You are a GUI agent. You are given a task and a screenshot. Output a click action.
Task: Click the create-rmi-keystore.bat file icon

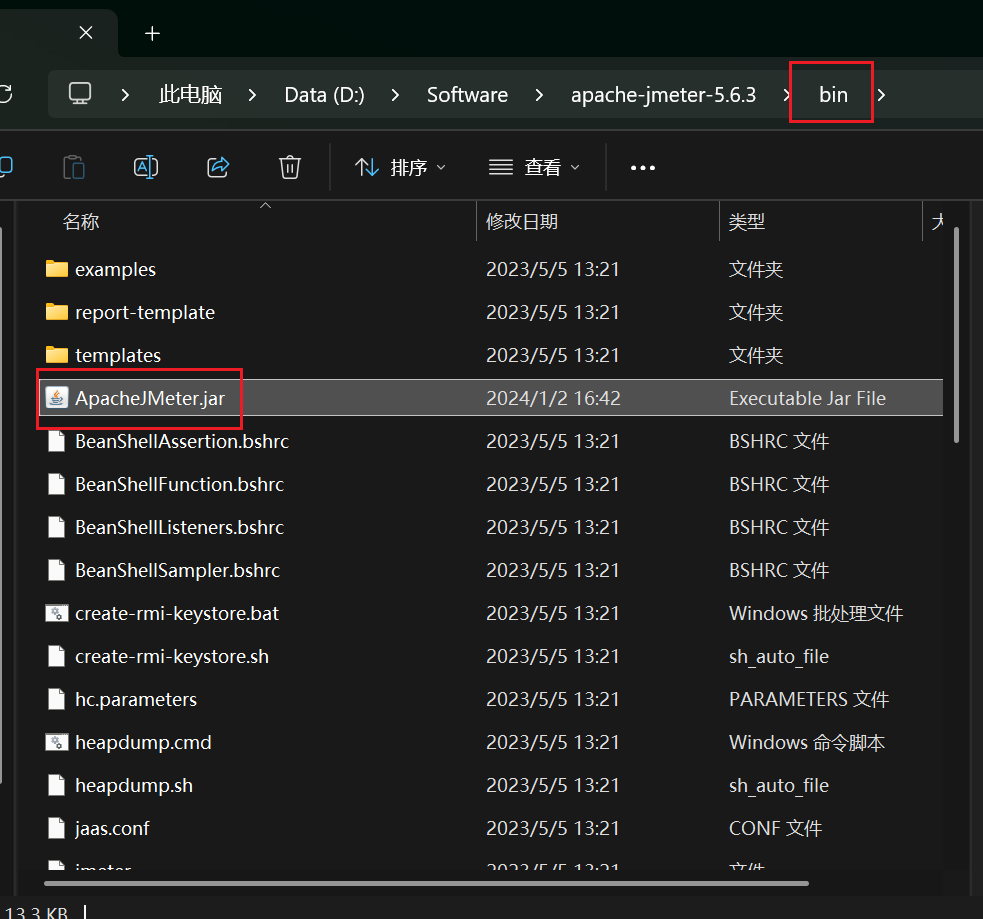56,613
